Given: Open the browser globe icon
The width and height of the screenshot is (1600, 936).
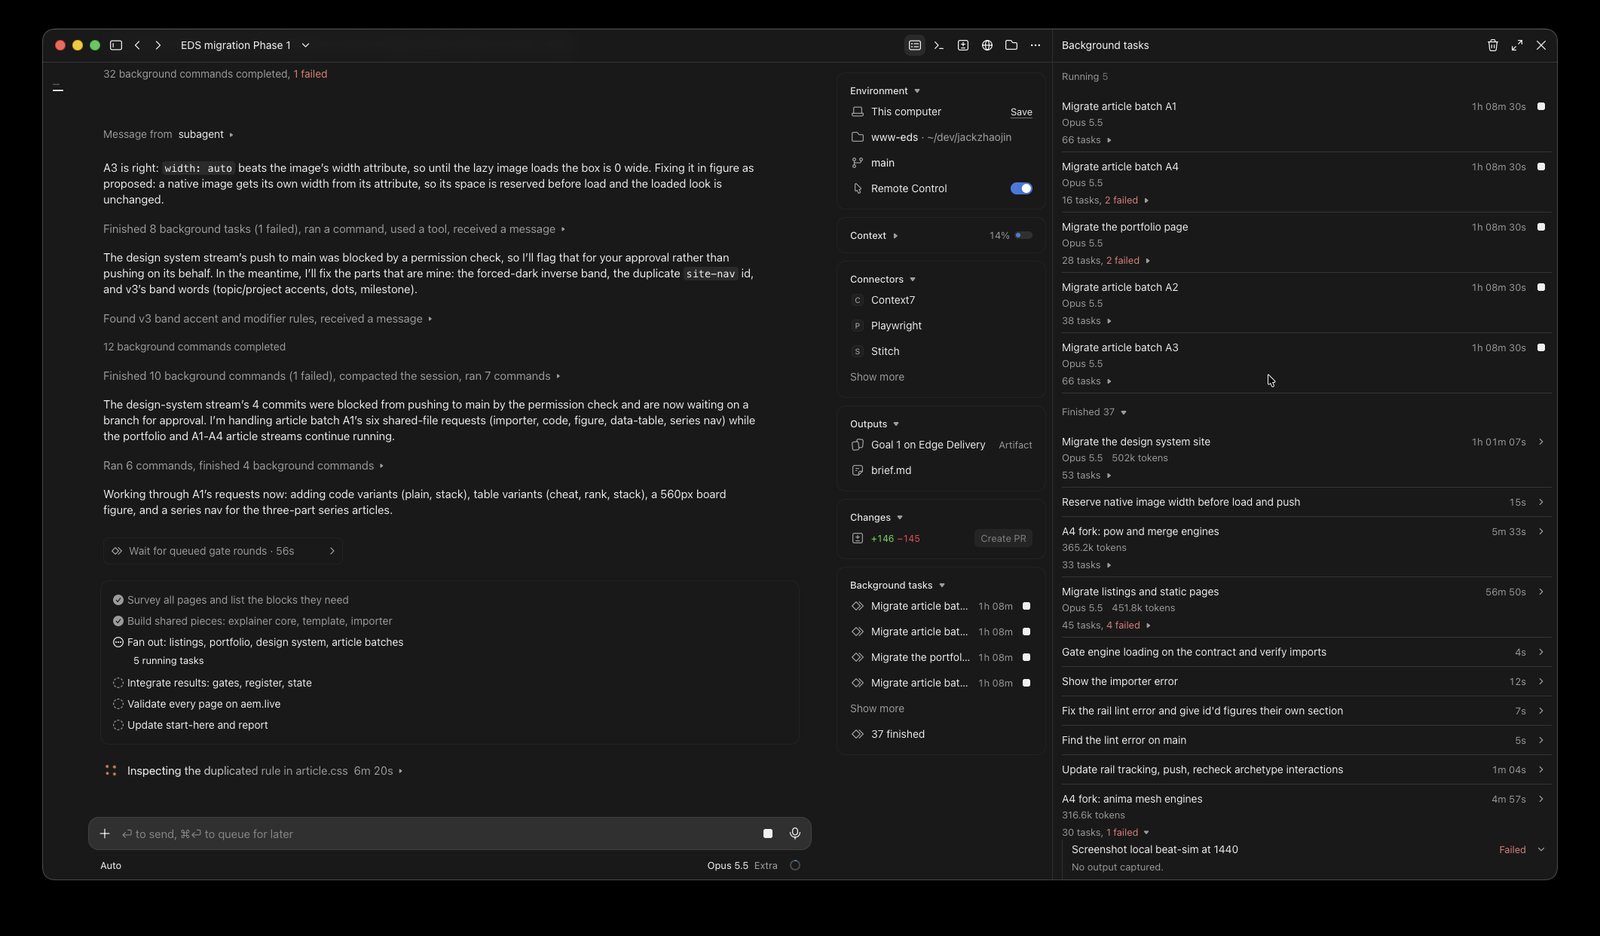Looking at the screenshot, I should 987,45.
